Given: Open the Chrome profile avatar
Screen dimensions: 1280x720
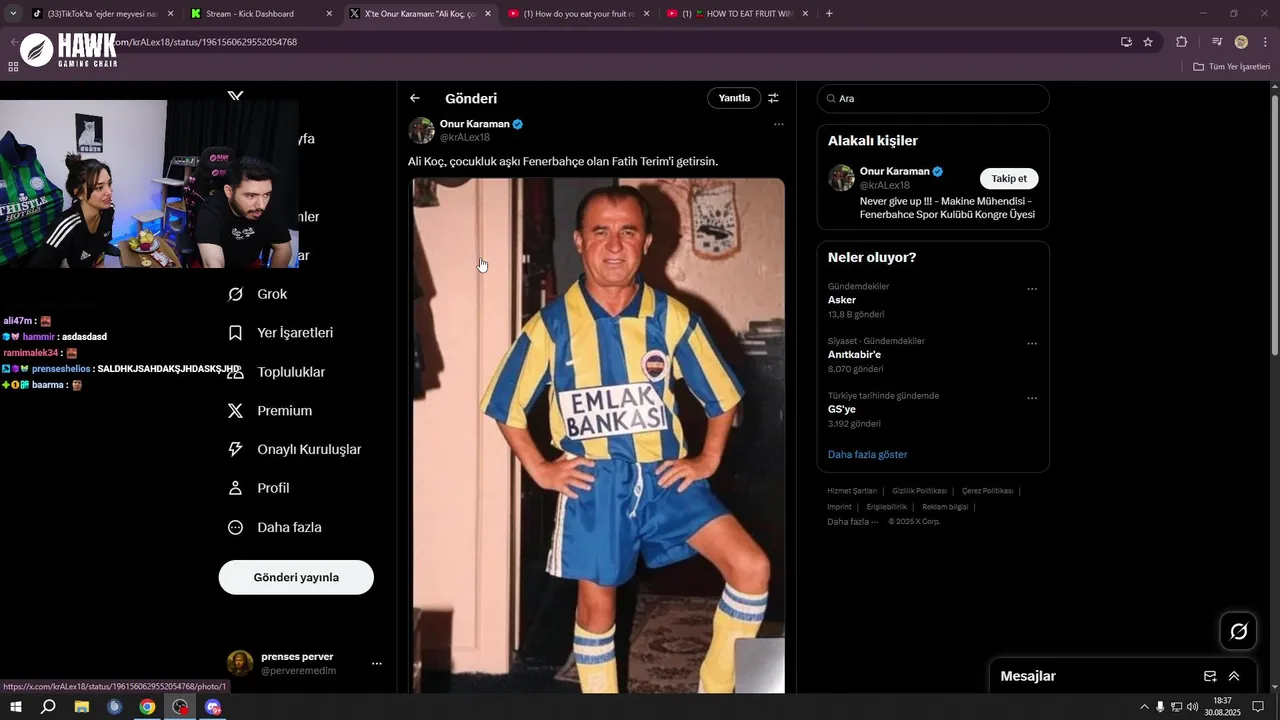Looking at the screenshot, I should click(1241, 42).
